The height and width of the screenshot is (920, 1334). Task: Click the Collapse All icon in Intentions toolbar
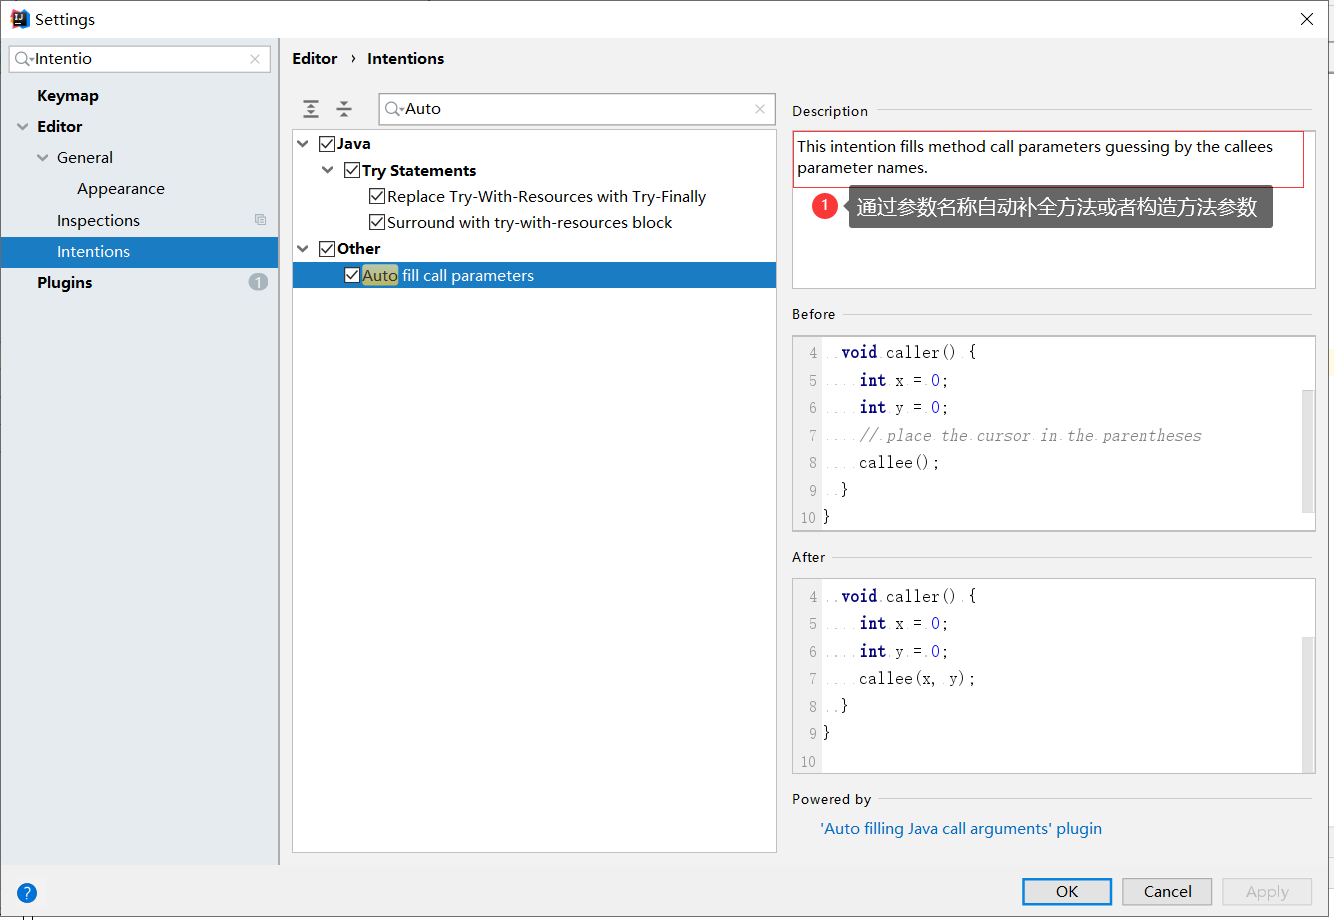coord(344,109)
